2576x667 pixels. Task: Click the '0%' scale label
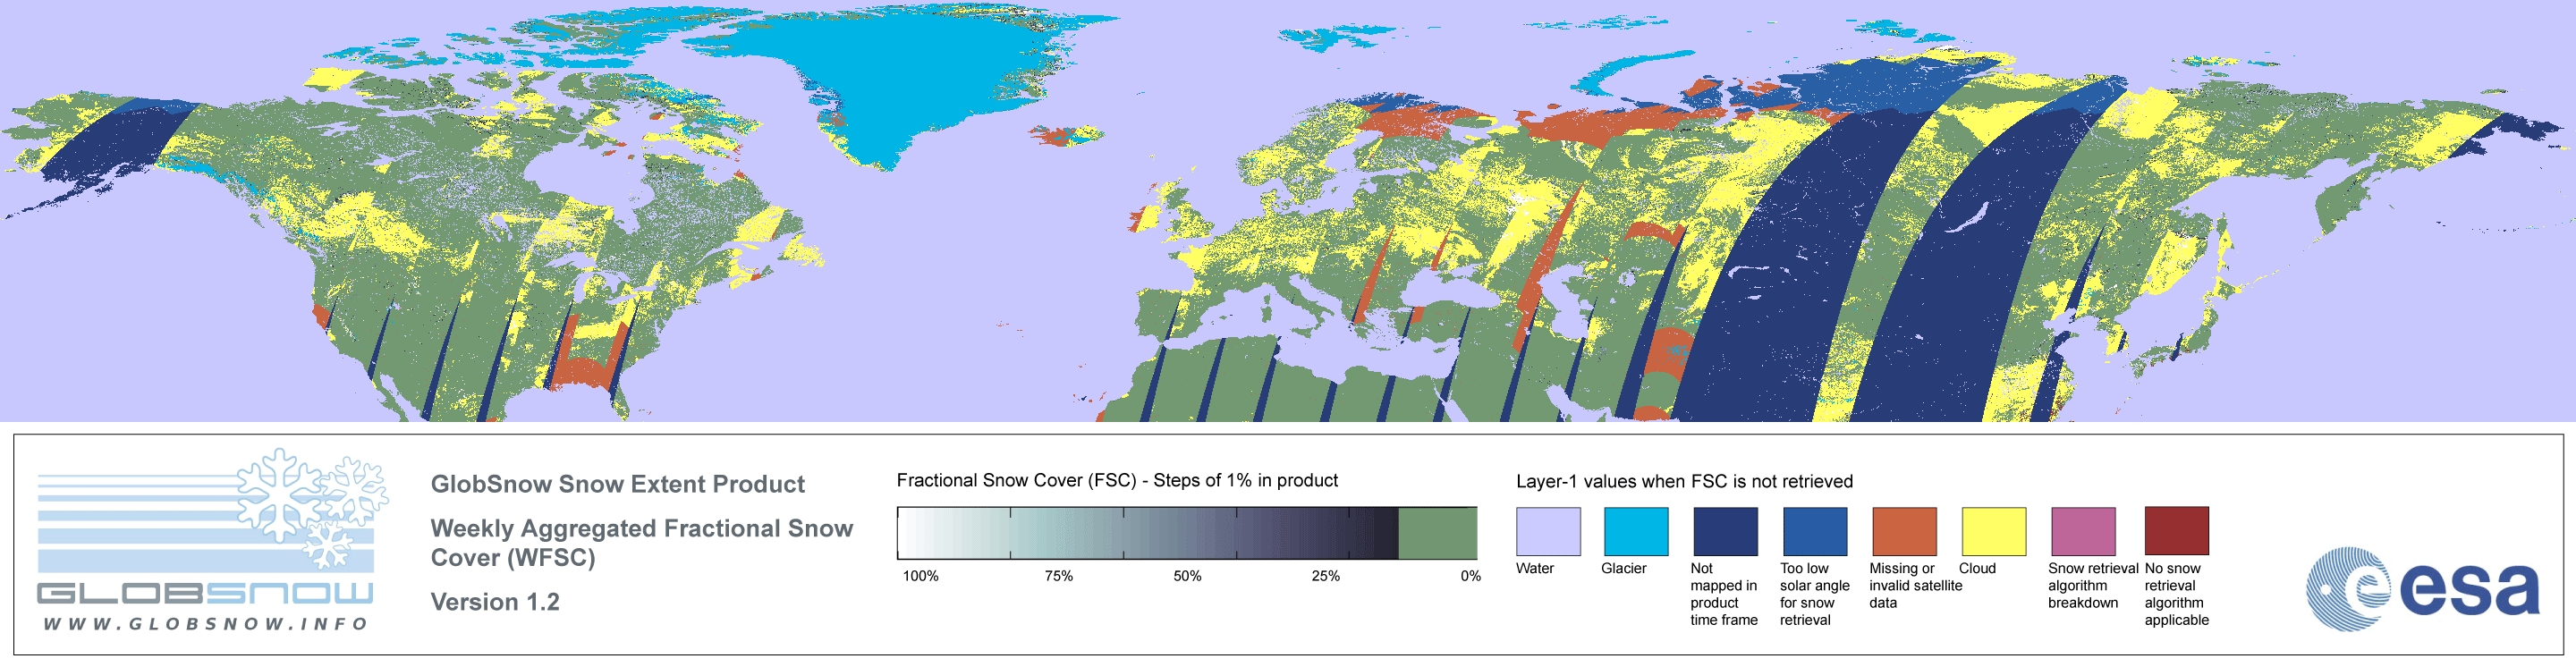click(1470, 576)
